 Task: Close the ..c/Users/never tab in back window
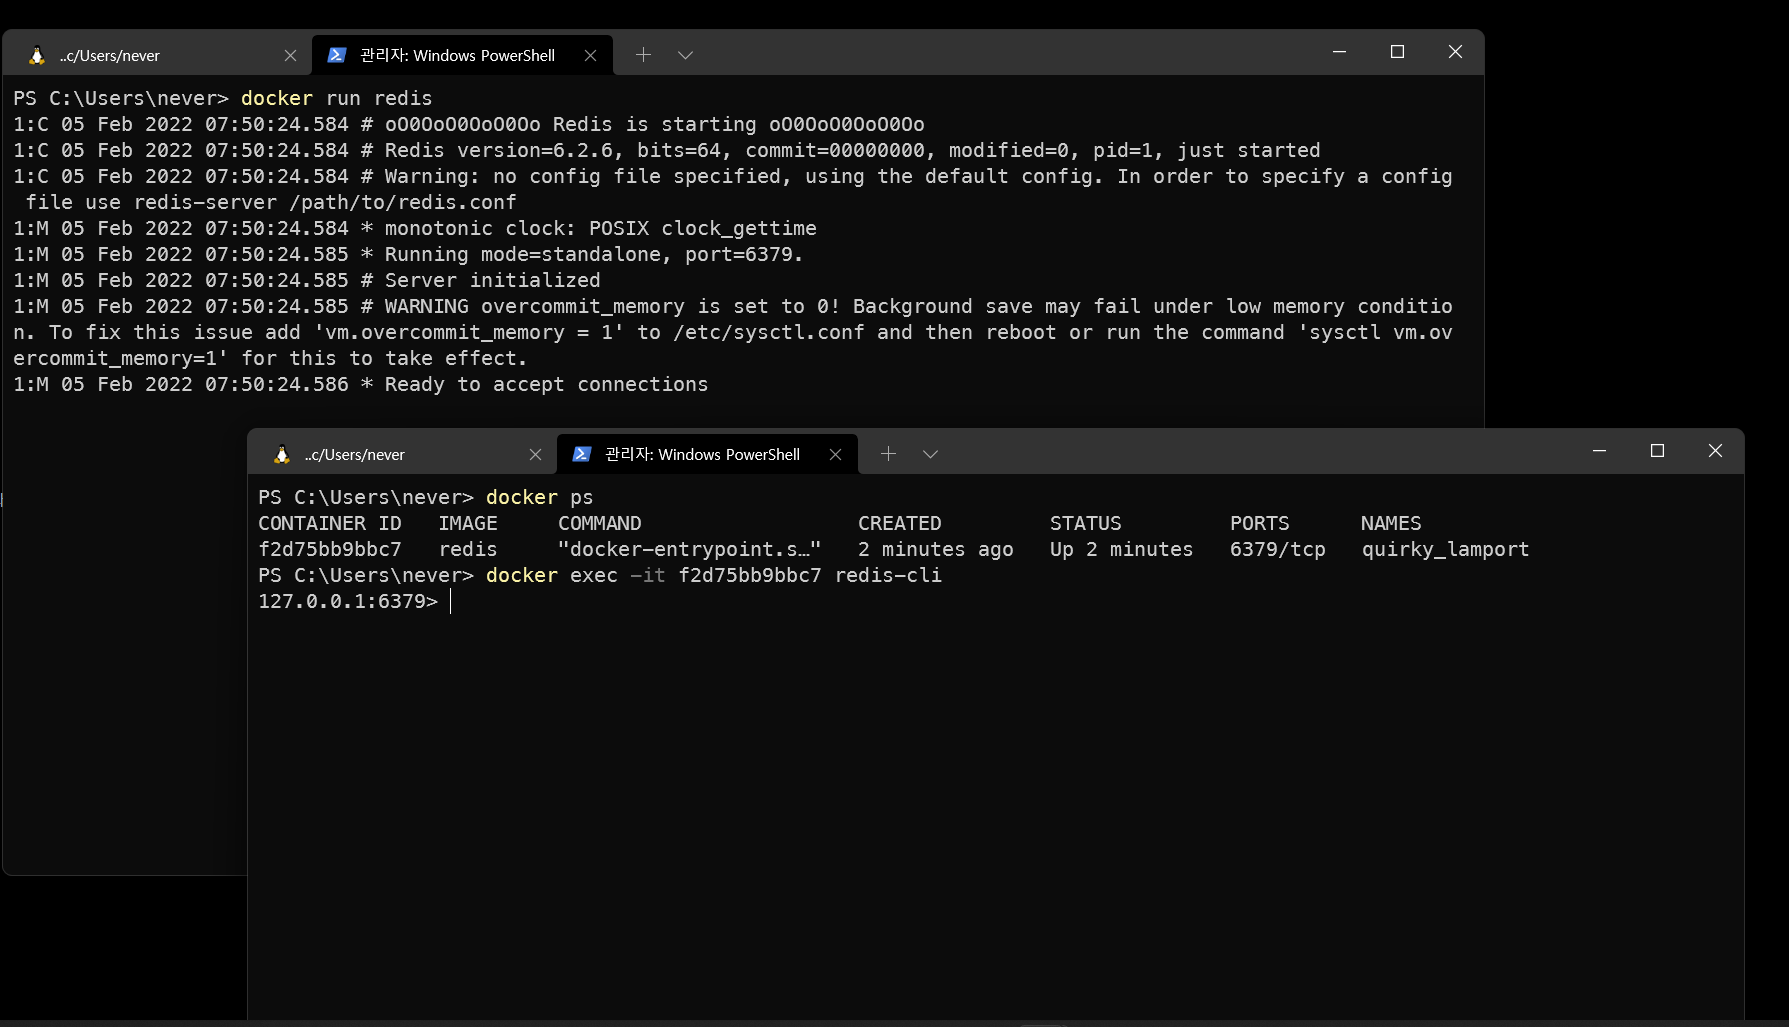(x=290, y=56)
